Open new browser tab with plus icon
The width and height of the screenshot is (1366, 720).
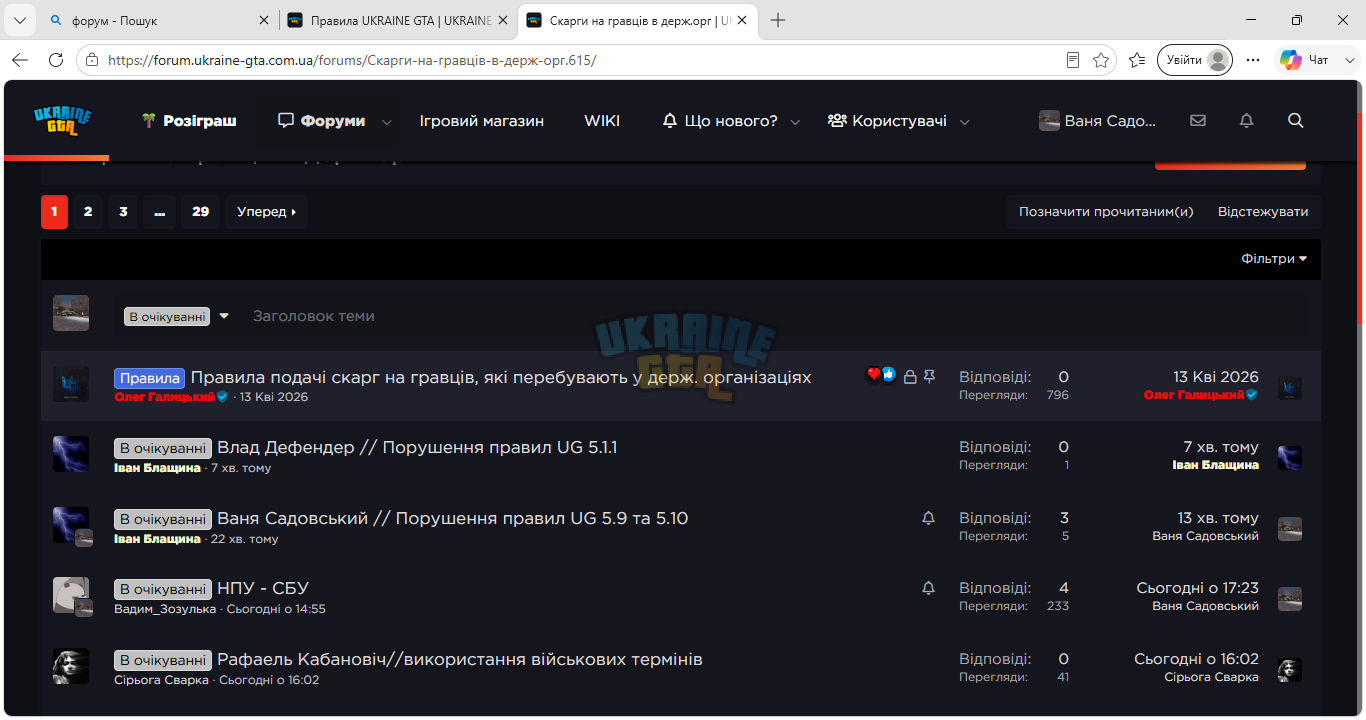[x=778, y=20]
